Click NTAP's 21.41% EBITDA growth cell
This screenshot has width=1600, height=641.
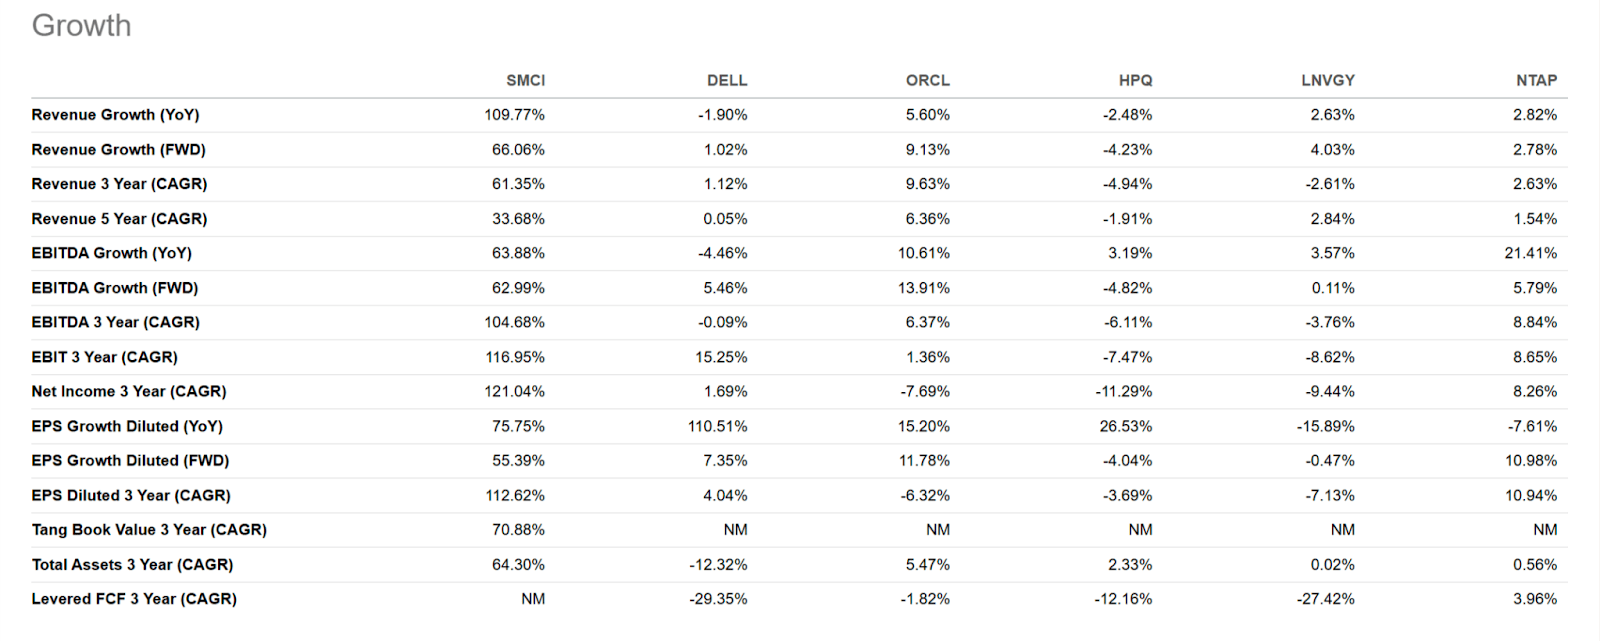[x=1530, y=253]
